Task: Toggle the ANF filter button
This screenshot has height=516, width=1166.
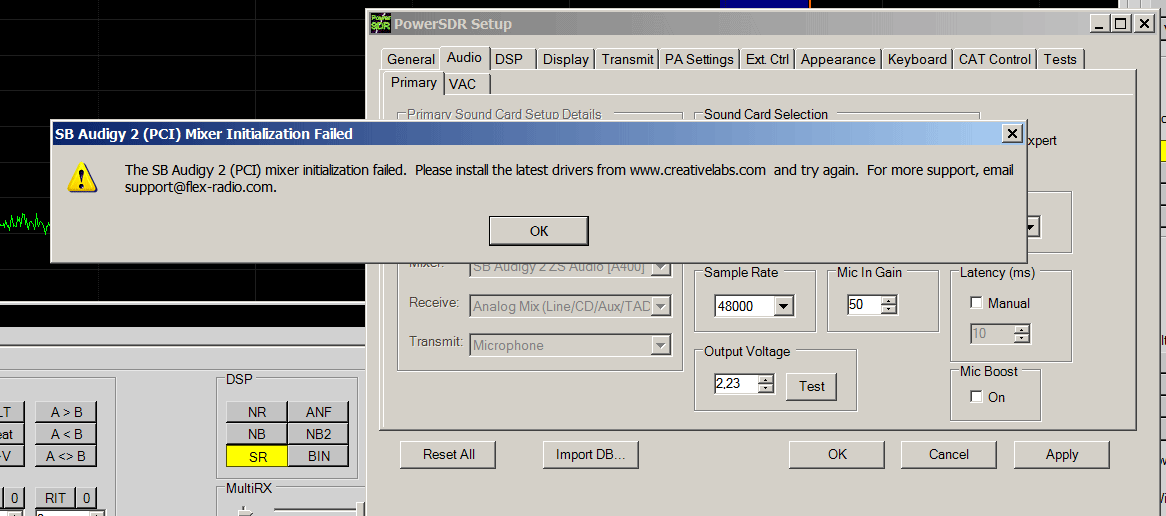Action: click(318, 412)
